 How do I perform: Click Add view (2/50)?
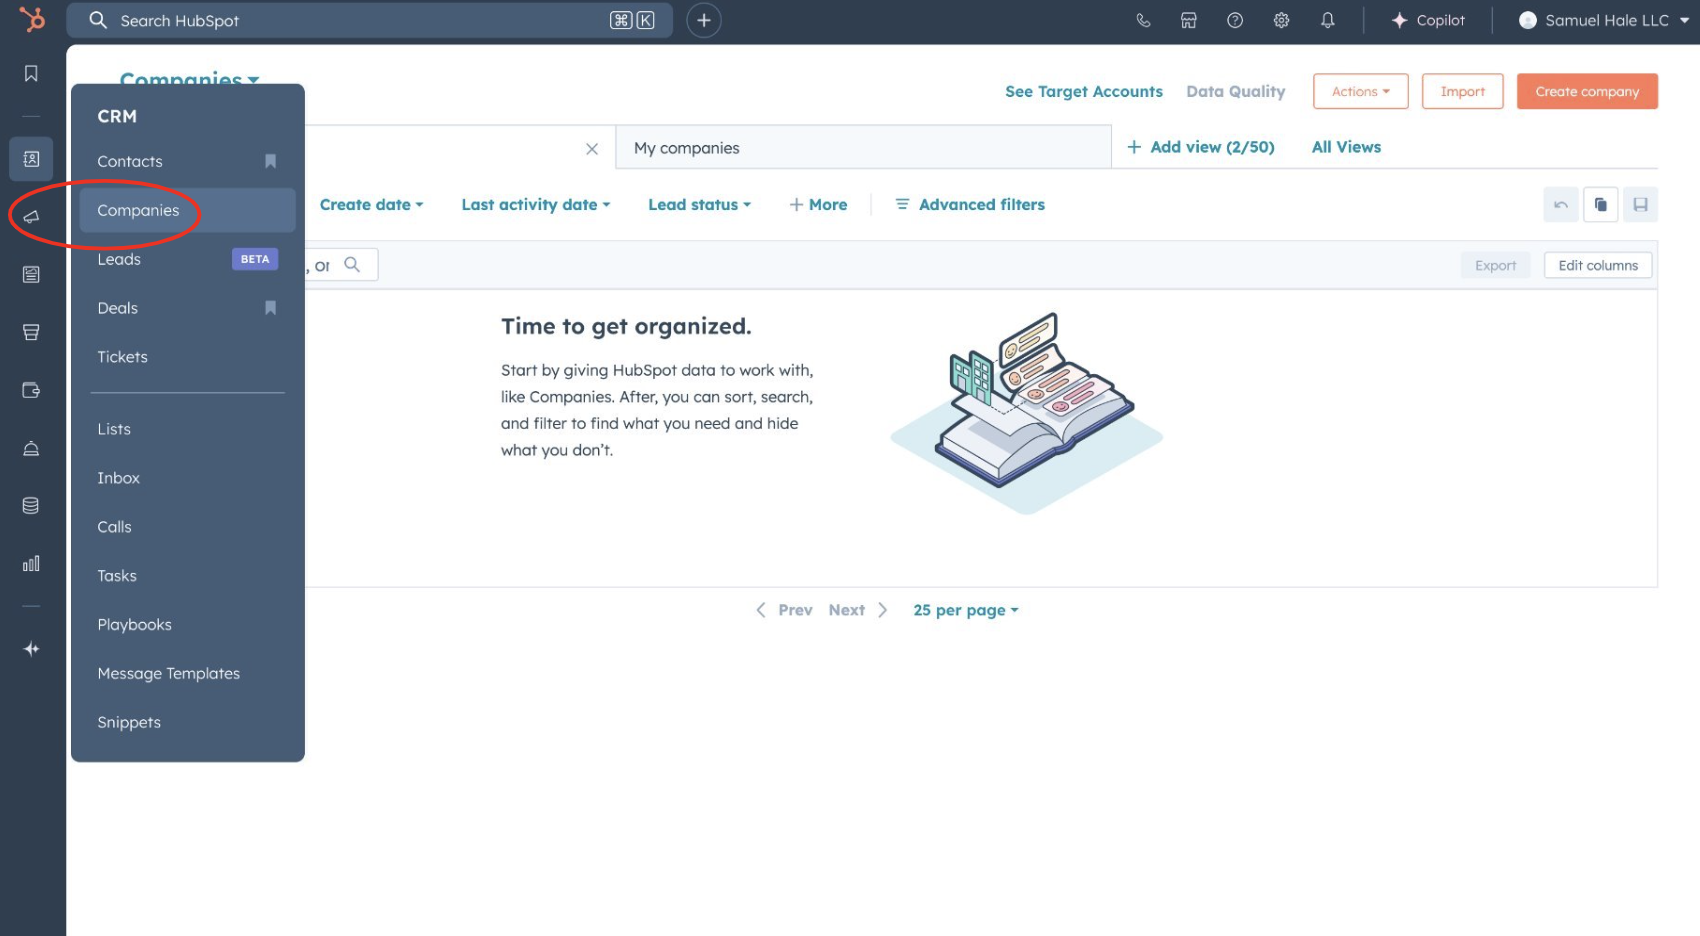point(1200,147)
